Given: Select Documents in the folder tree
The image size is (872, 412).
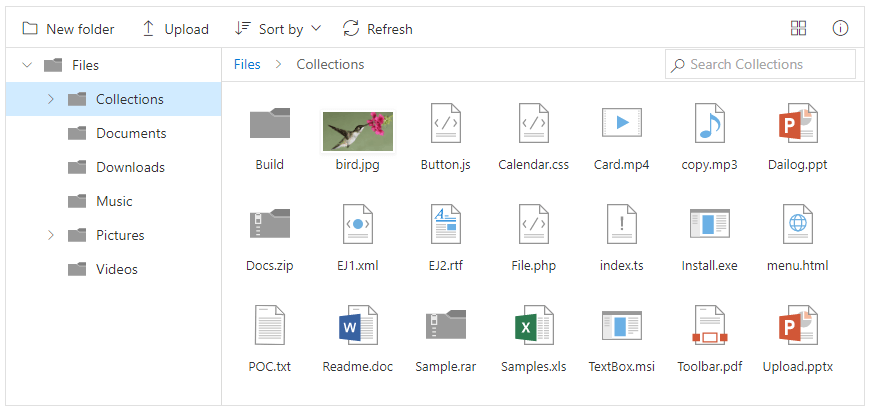Looking at the screenshot, I should (130, 133).
